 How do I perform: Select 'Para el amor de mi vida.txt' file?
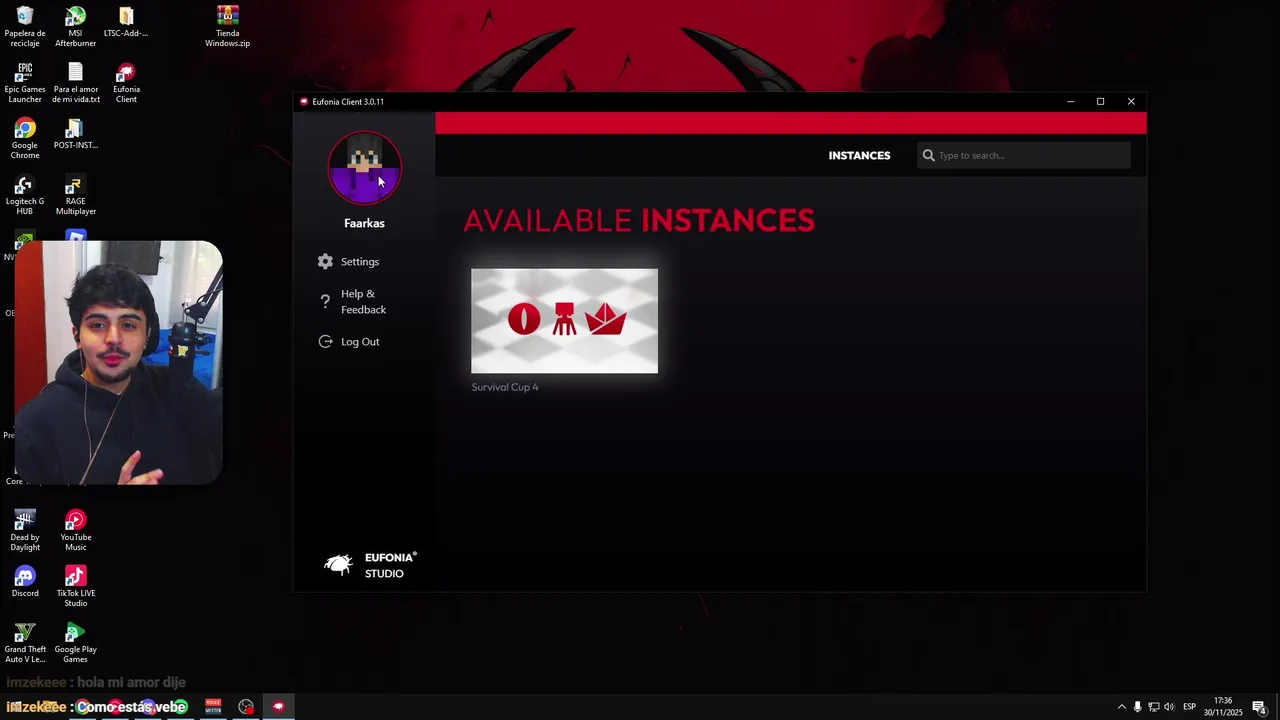point(75,83)
